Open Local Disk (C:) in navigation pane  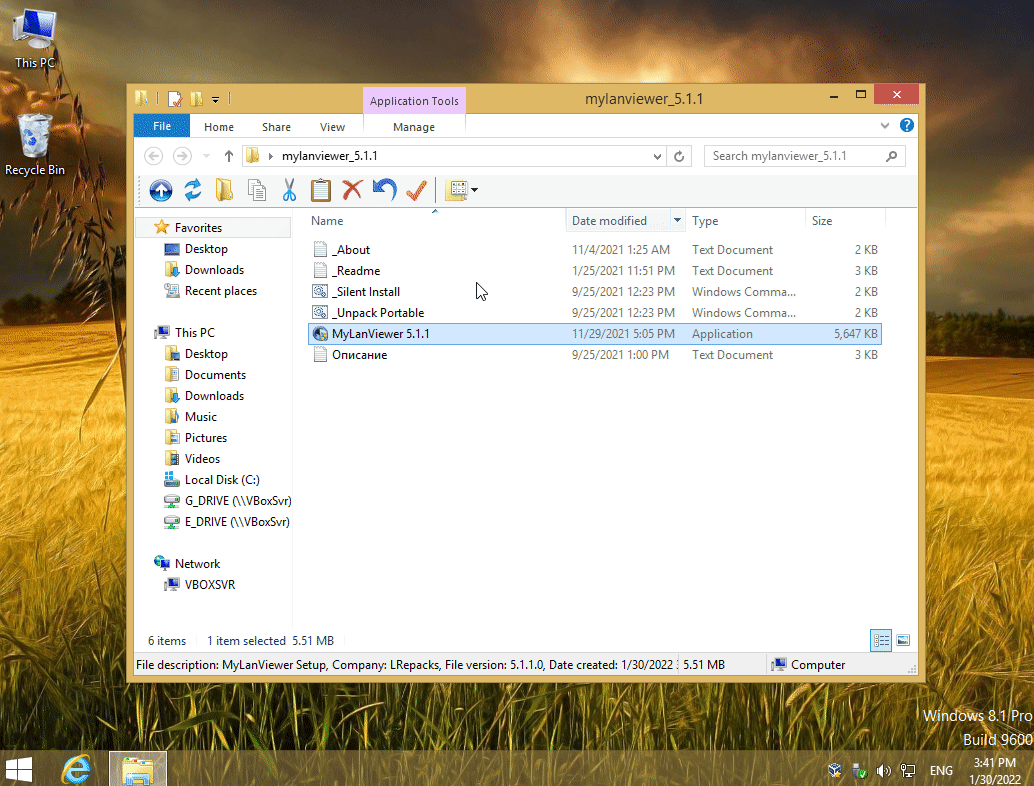[222, 480]
